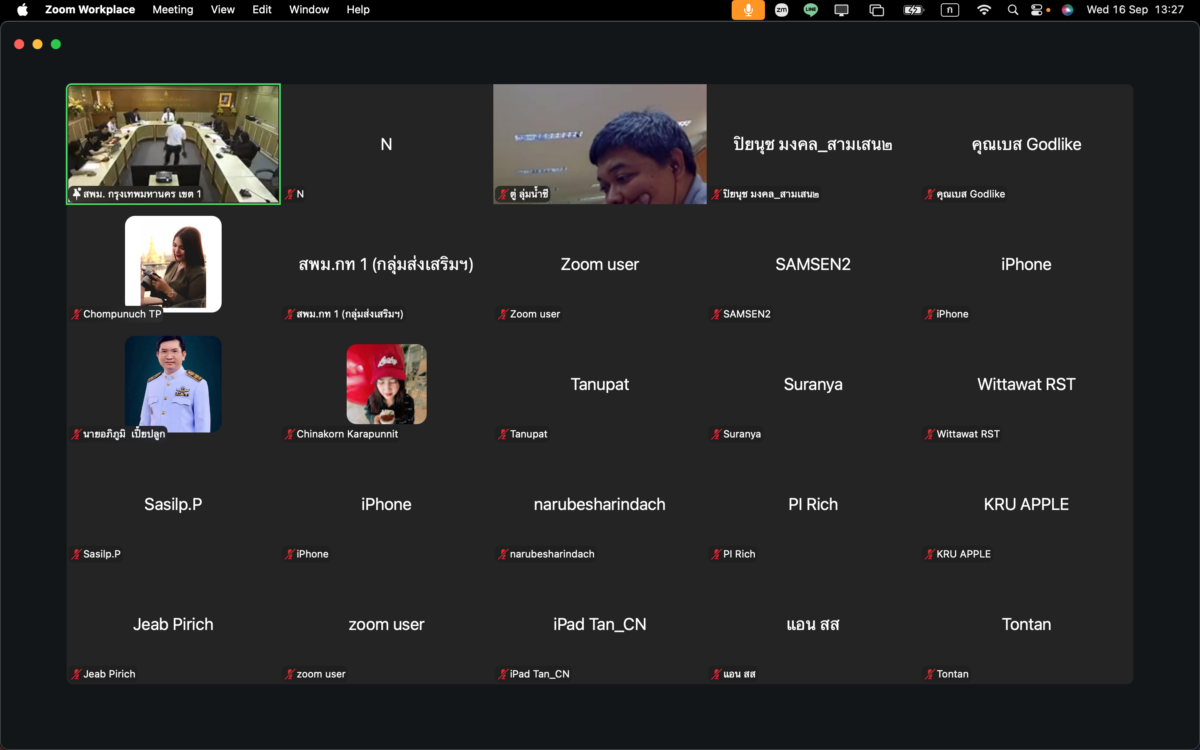
Task: Open the LINE menu bar icon
Action: (811, 10)
